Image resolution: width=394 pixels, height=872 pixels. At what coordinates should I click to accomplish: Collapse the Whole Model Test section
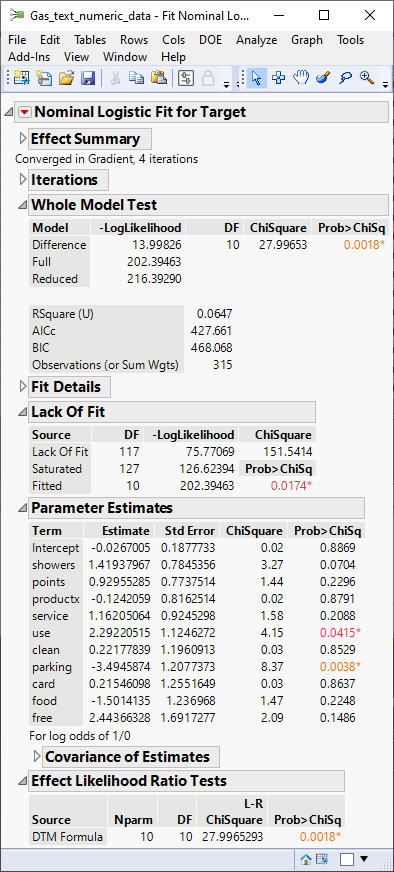(22, 205)
